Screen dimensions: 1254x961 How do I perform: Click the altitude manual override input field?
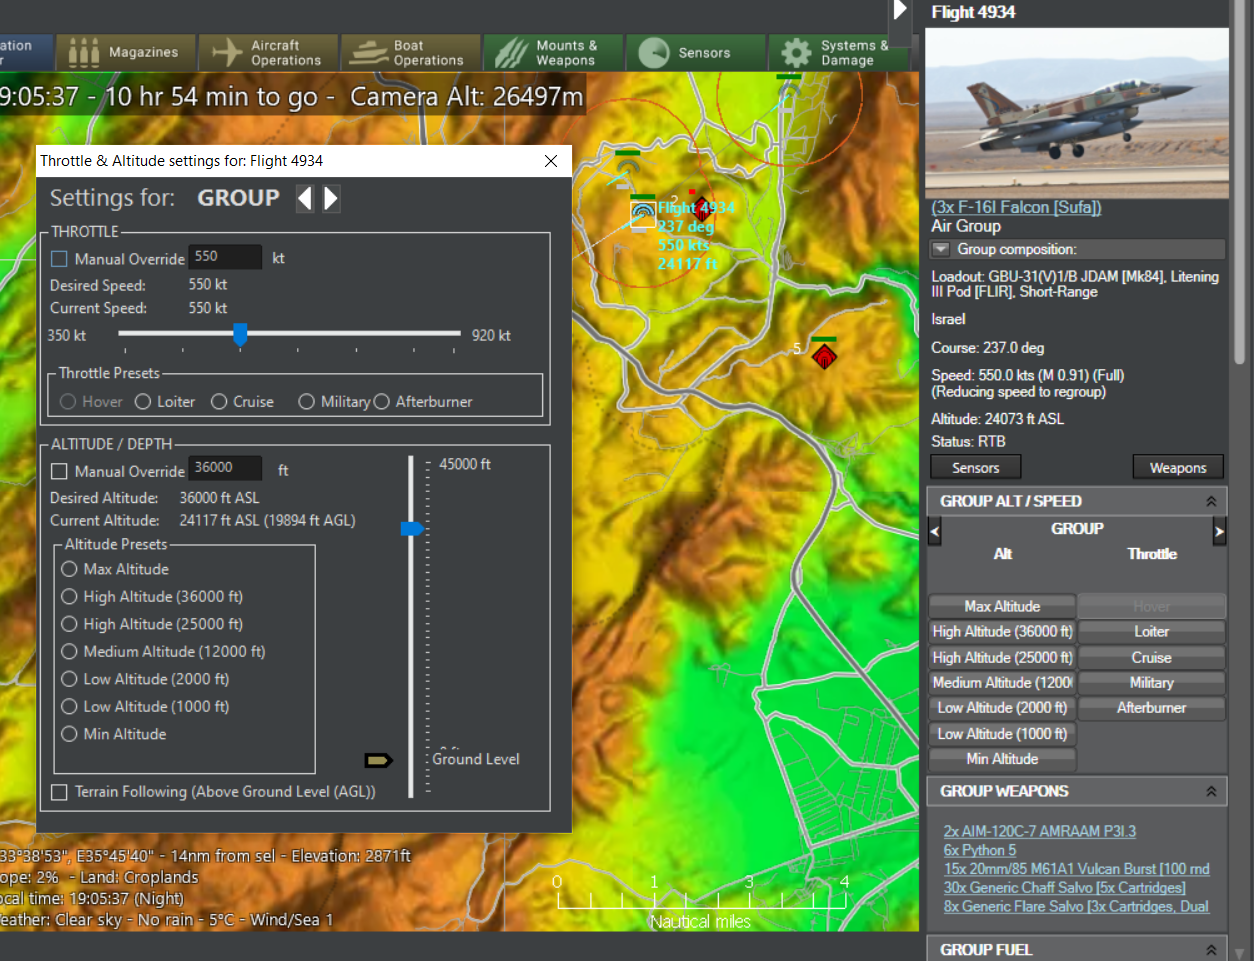(x=225, y=468)
